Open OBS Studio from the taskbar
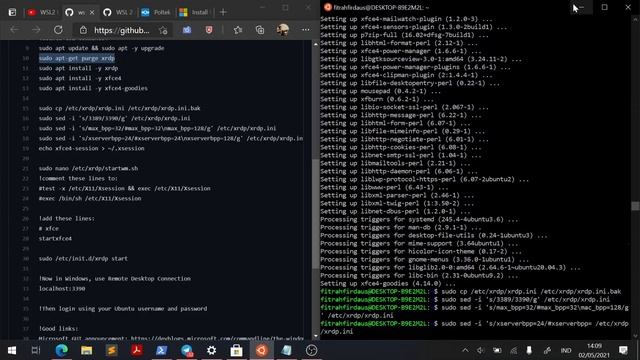Image resolution: width=640 pixels, height=360 pixels. point(311,350)
